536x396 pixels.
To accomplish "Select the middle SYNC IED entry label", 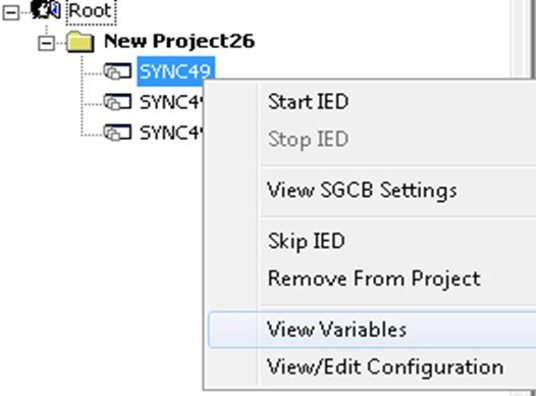I will click(172, 102).
